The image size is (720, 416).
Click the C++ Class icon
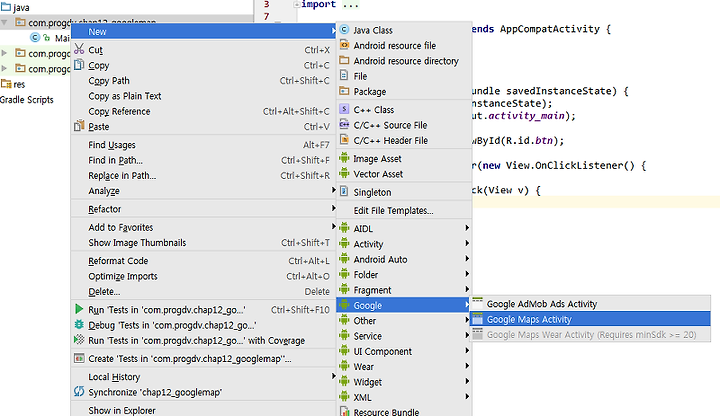(344, 109)
